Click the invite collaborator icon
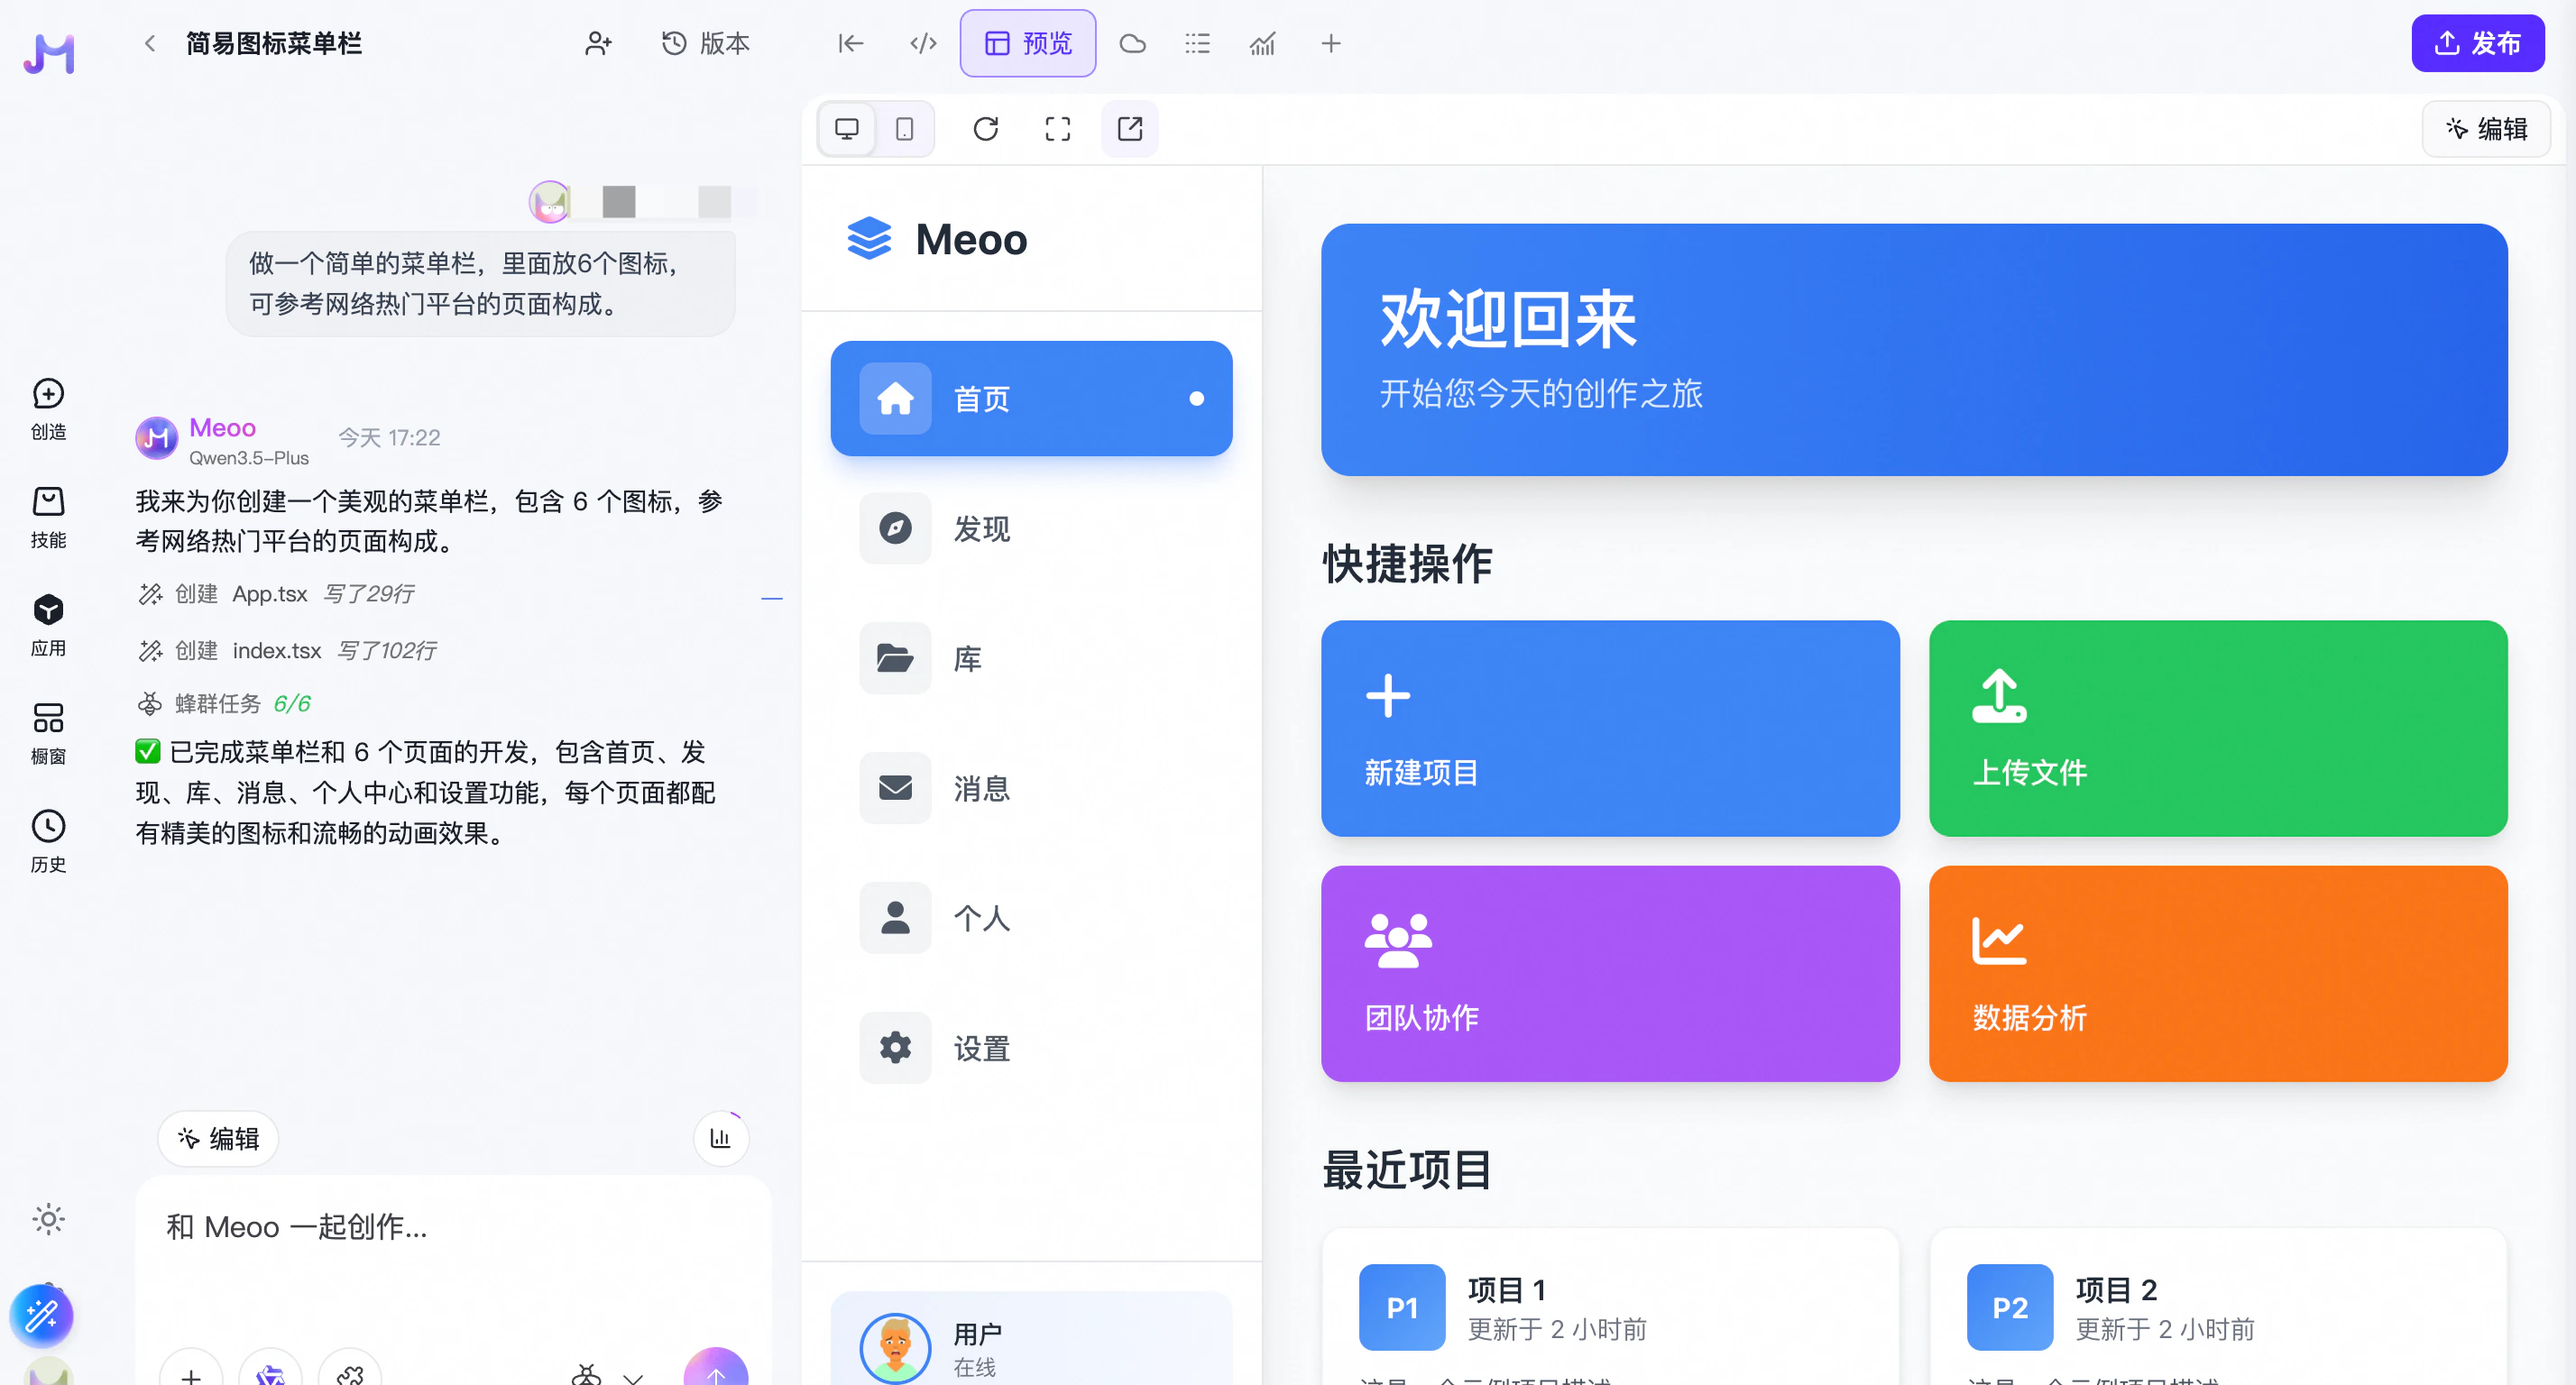Viewport: 2576px width, 1385px height. [598, 43]
